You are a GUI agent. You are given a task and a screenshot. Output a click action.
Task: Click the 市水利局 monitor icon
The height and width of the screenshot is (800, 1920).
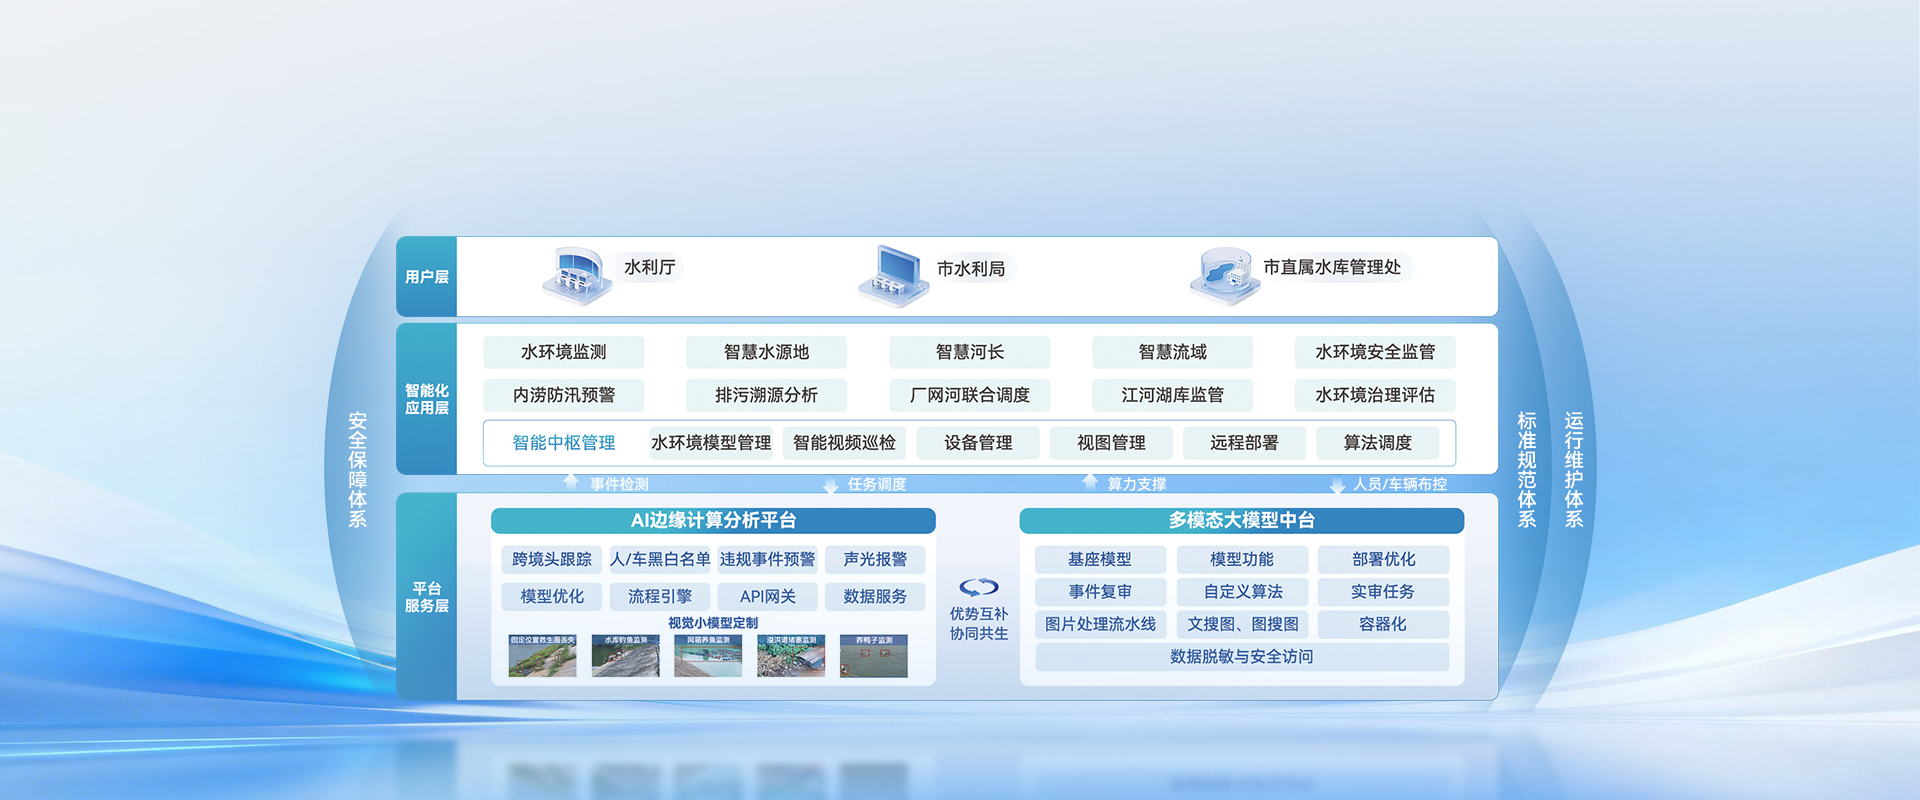coord(893,275)
